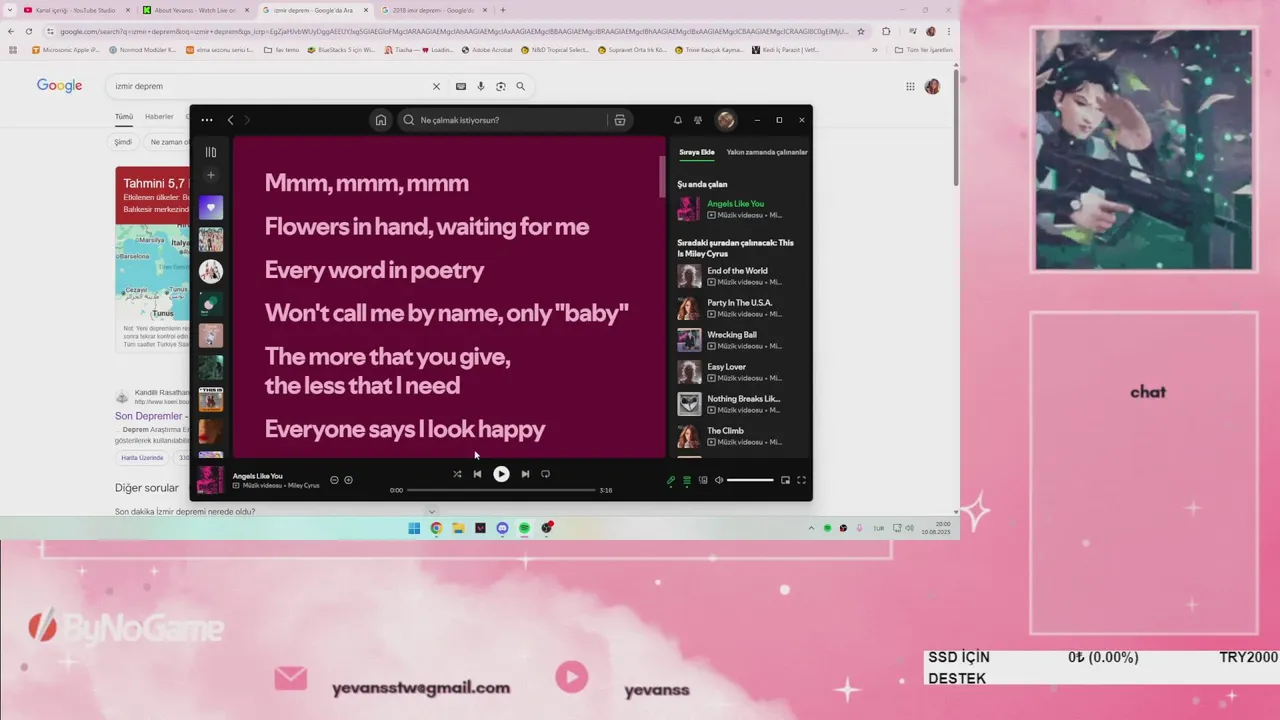Go back using Spotify's back arrow
This screenshot has width=1280, height=720.
(x=230, y=120)
